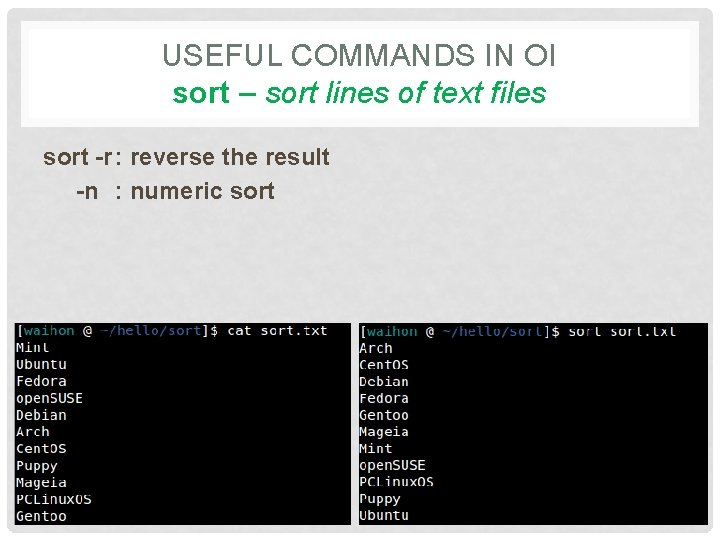720x540 pixels.
Task: Select 'Gentoo' in the sorted right terminal
Action: point(384,415)
